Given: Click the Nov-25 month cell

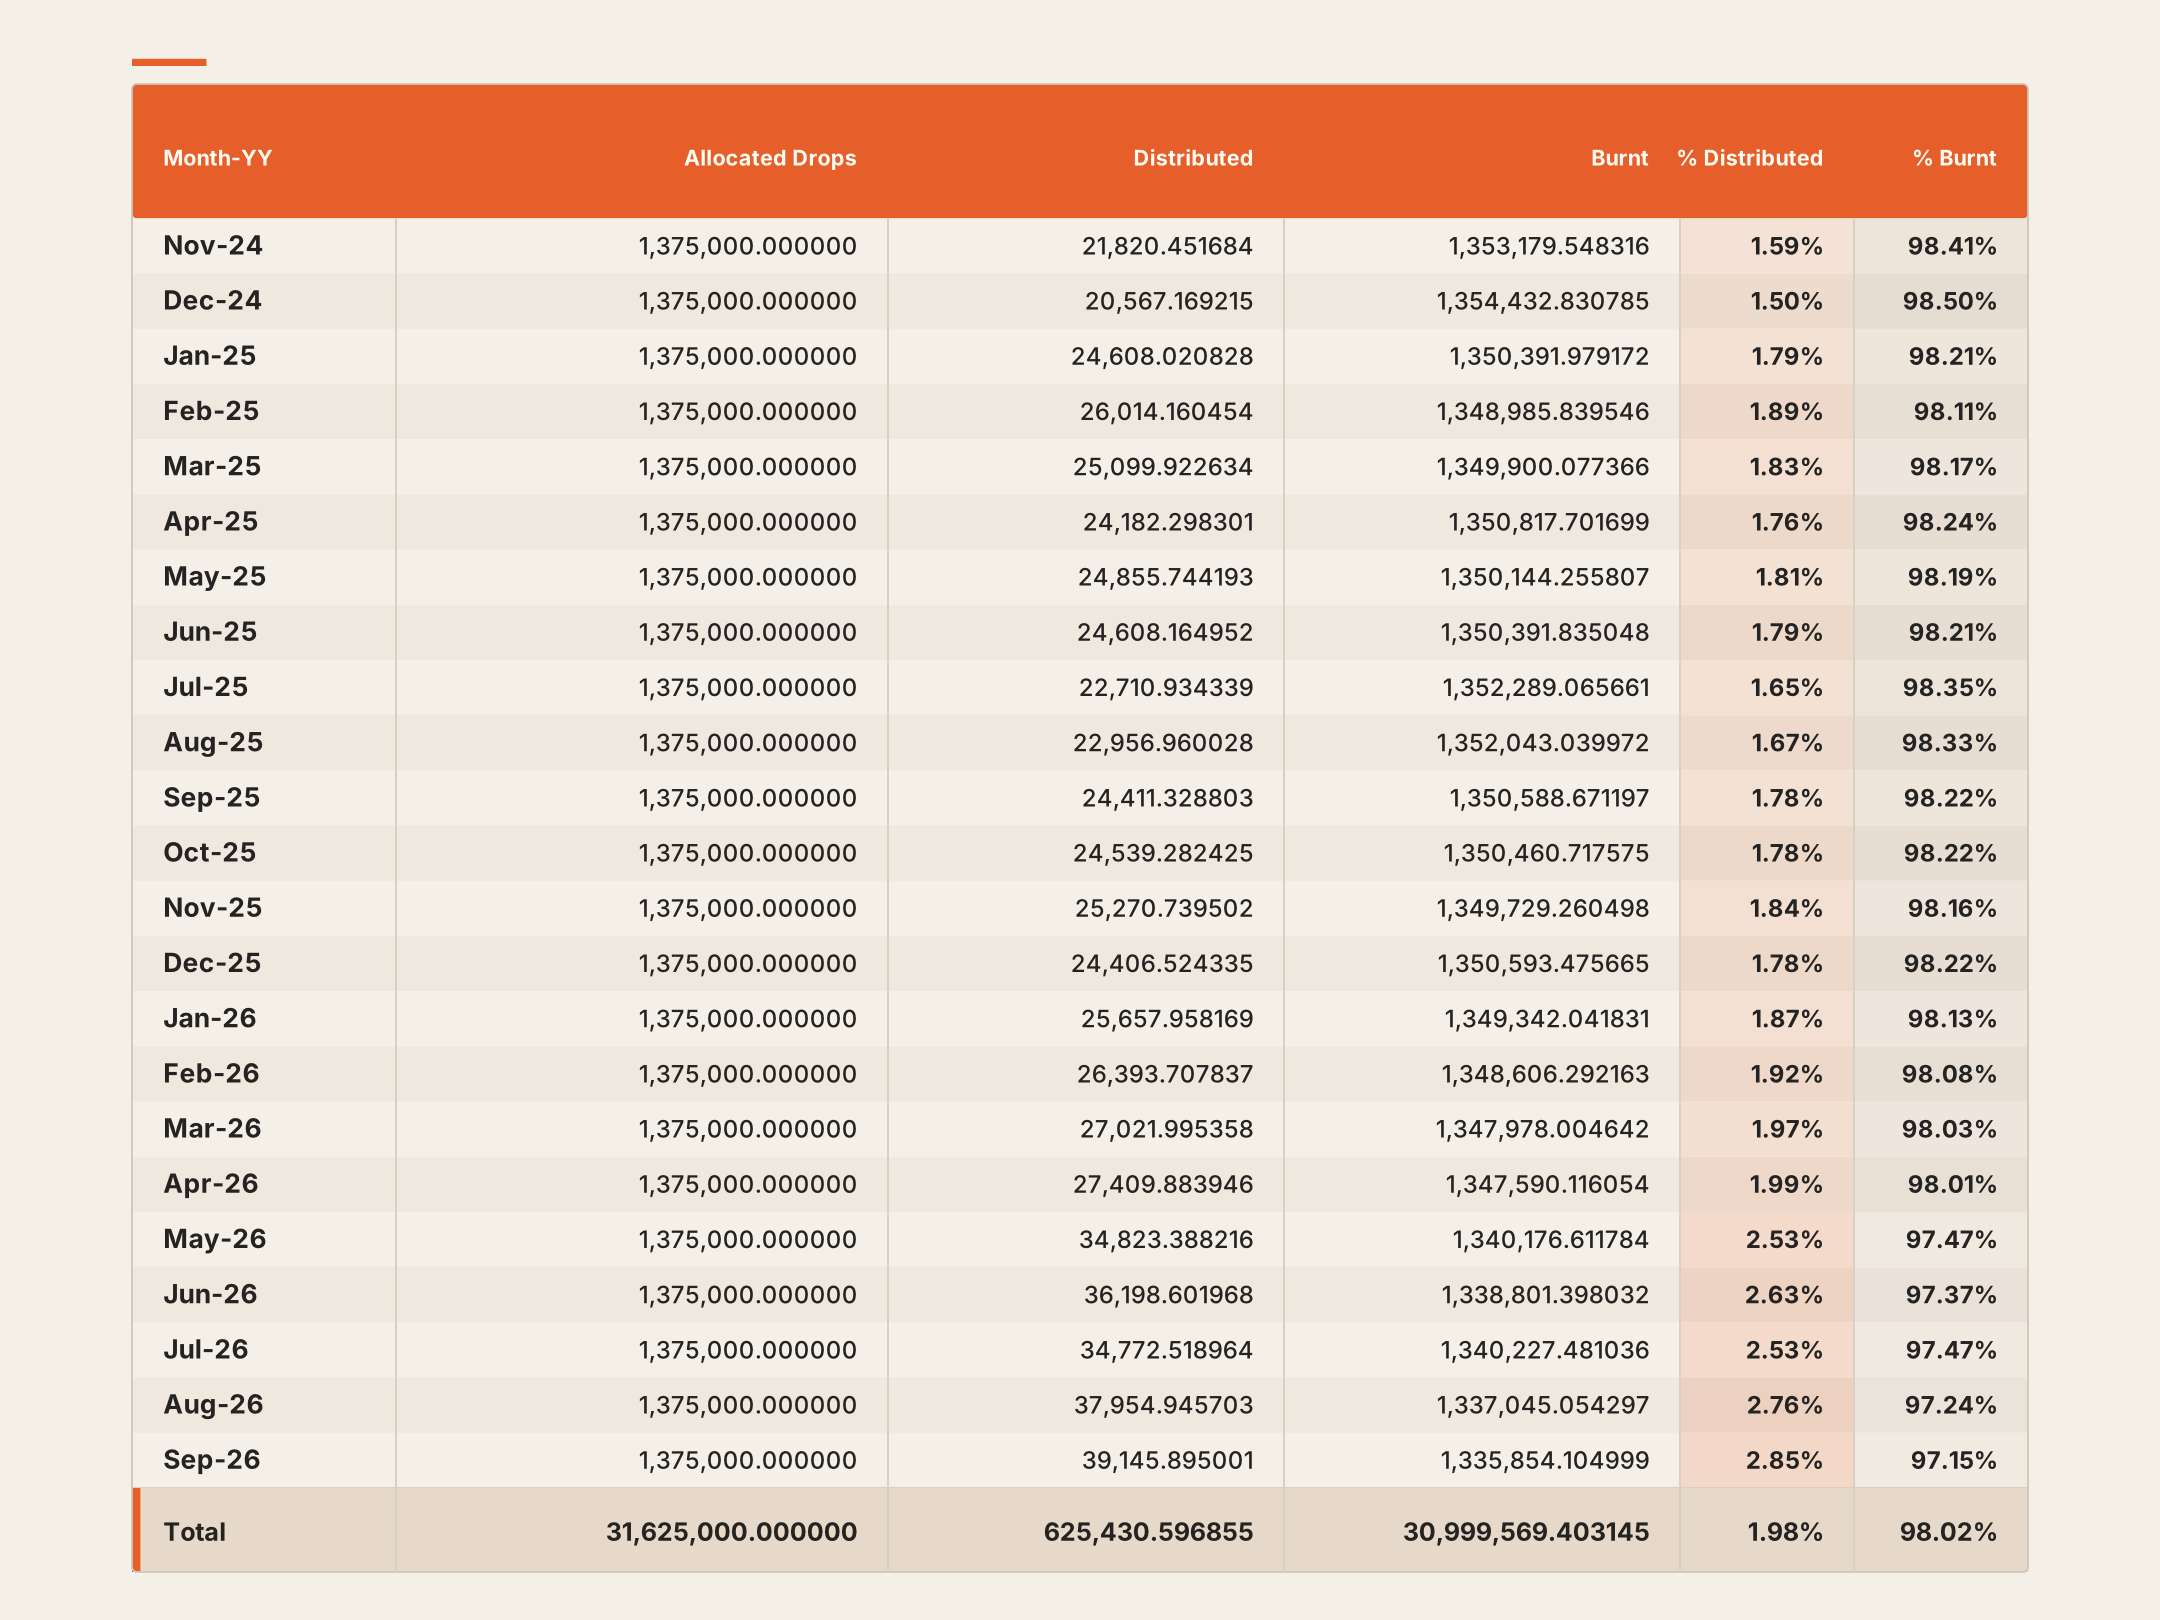Looking at the screenshot, I should [212, 908].
